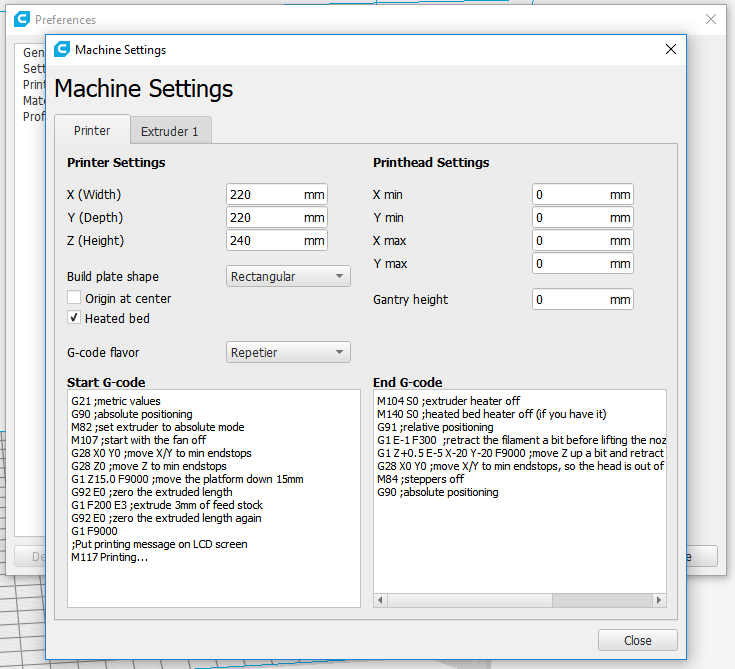735x669 pixels.
Task: Edit the X (Width) value field
Action: click(277, 195)
